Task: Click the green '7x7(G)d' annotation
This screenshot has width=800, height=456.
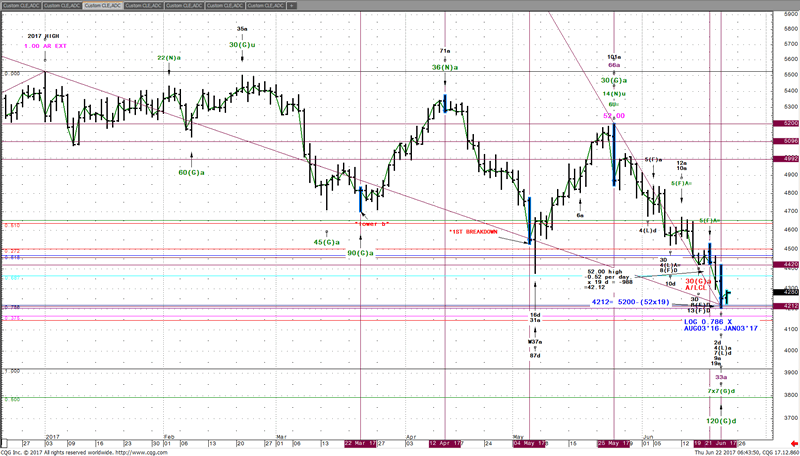Action: click(x=721, y=391)
